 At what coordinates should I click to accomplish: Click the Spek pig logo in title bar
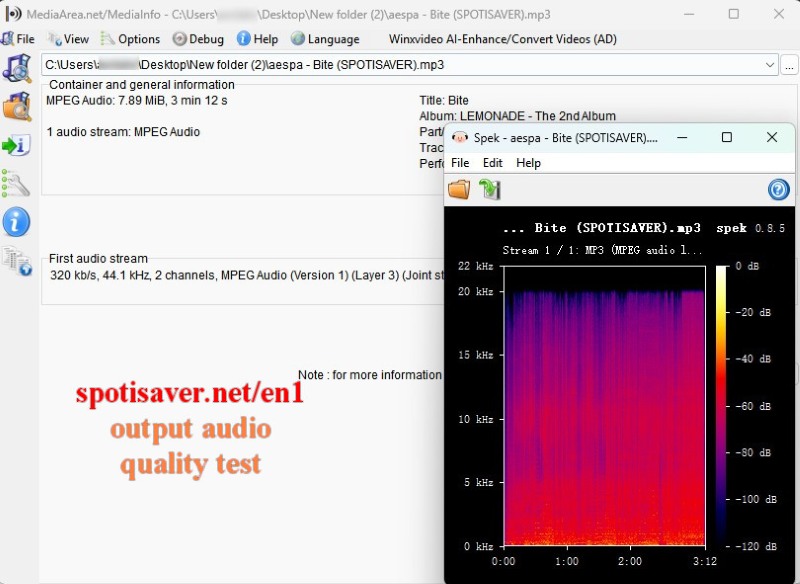460,137
